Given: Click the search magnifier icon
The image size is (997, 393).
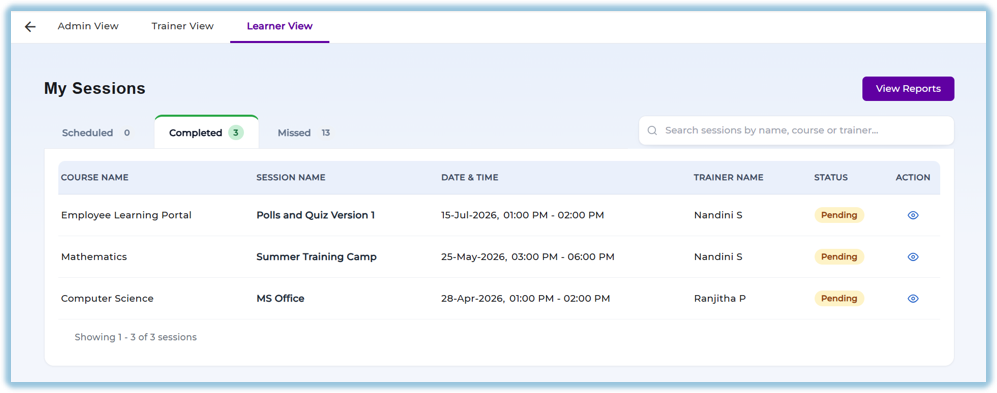Looking at the screenshot, I should tap(652, 130).
